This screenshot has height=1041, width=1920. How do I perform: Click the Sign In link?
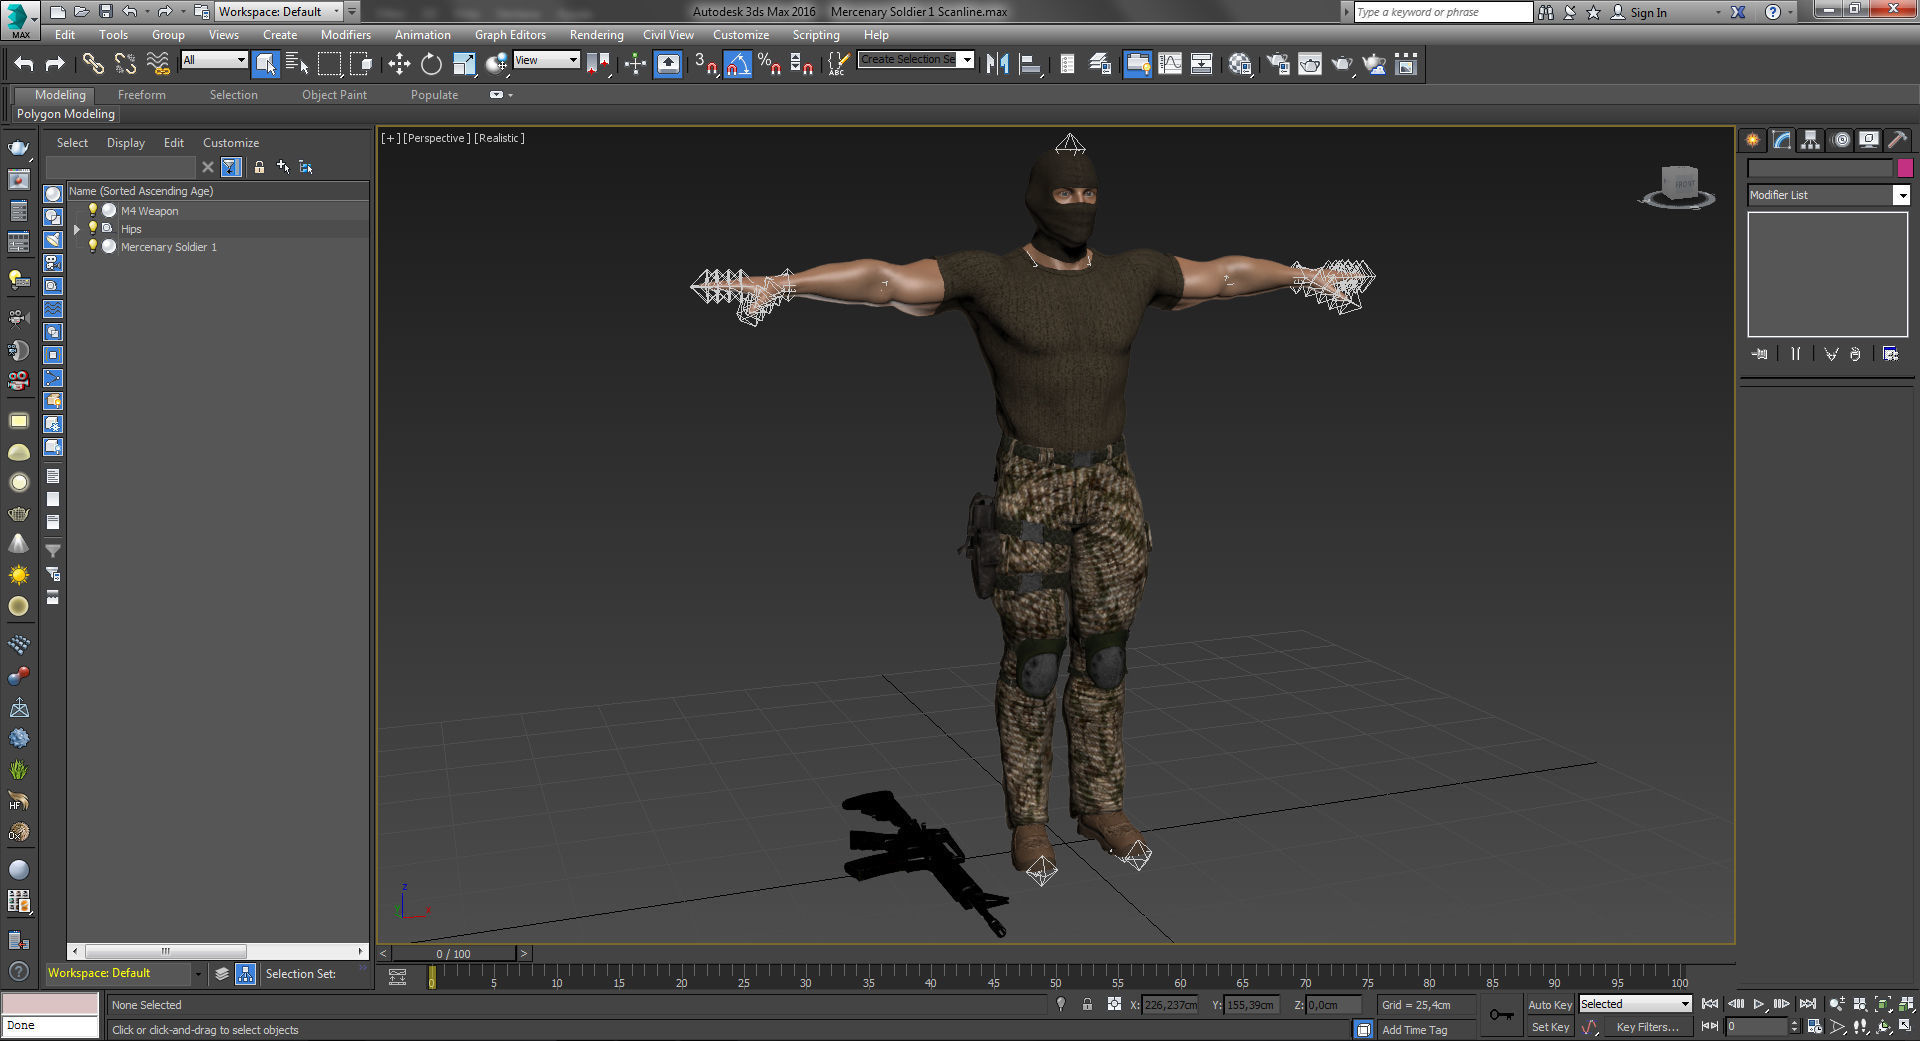1648,12
